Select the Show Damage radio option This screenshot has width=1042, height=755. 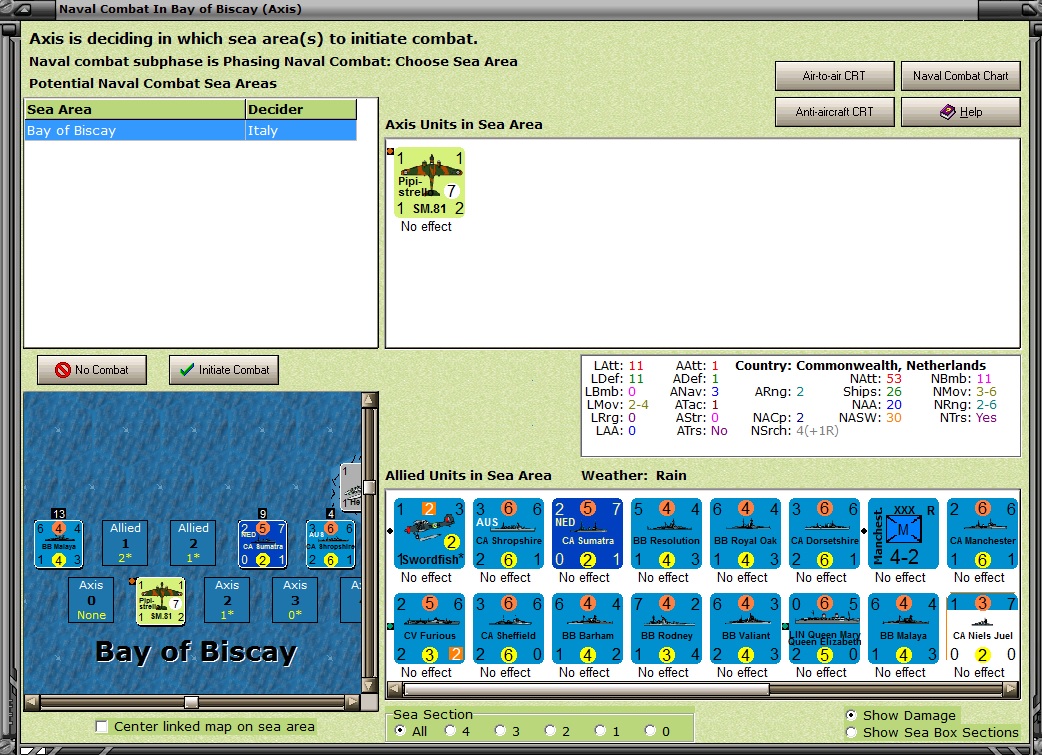(851, 715)
